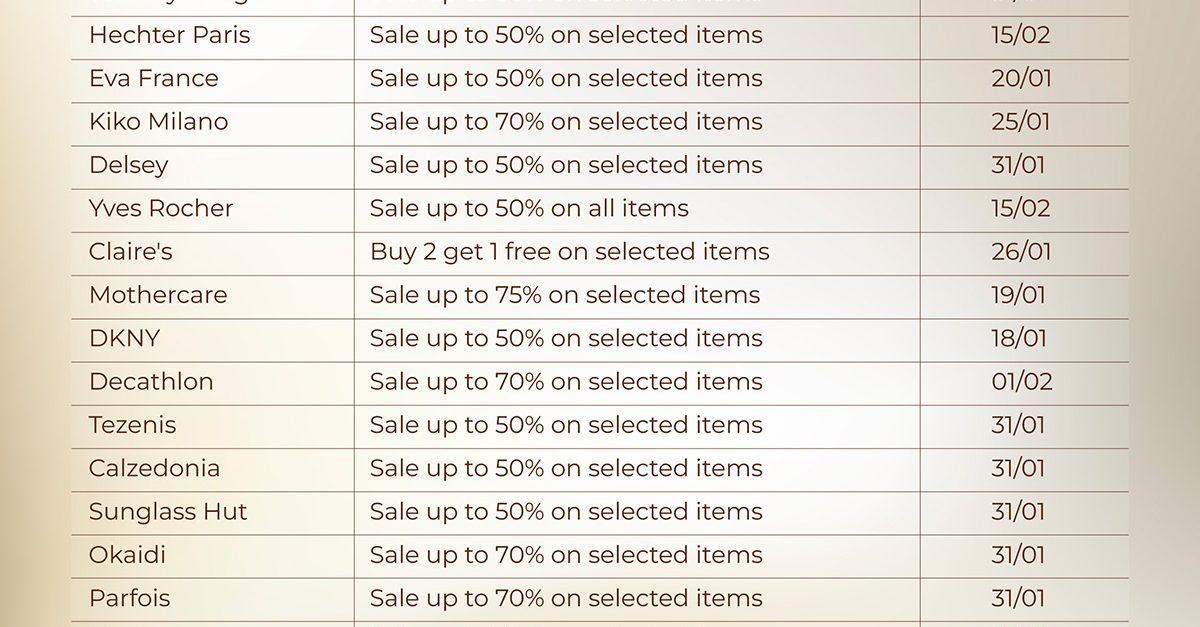
Task: Select the Tezenis brand cell
Action: coord(132,425)
